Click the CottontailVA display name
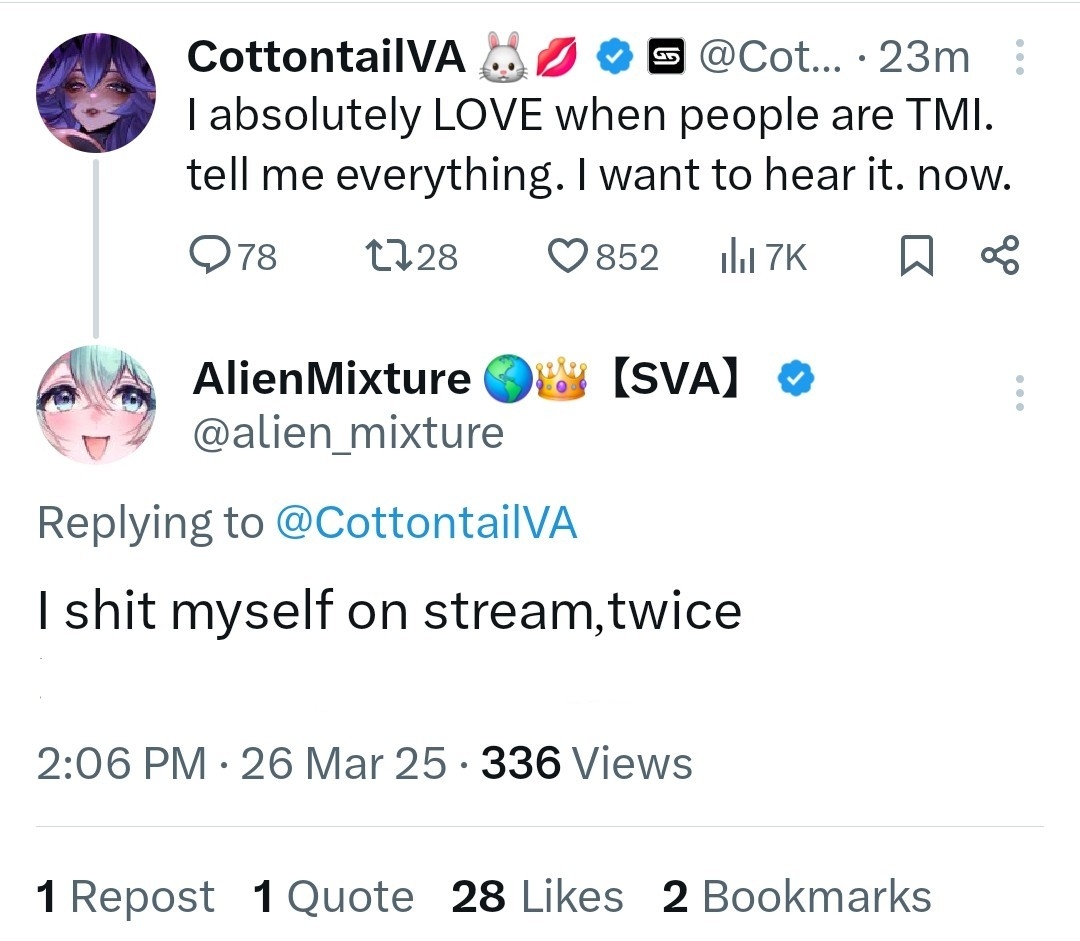 pos(326,56)
